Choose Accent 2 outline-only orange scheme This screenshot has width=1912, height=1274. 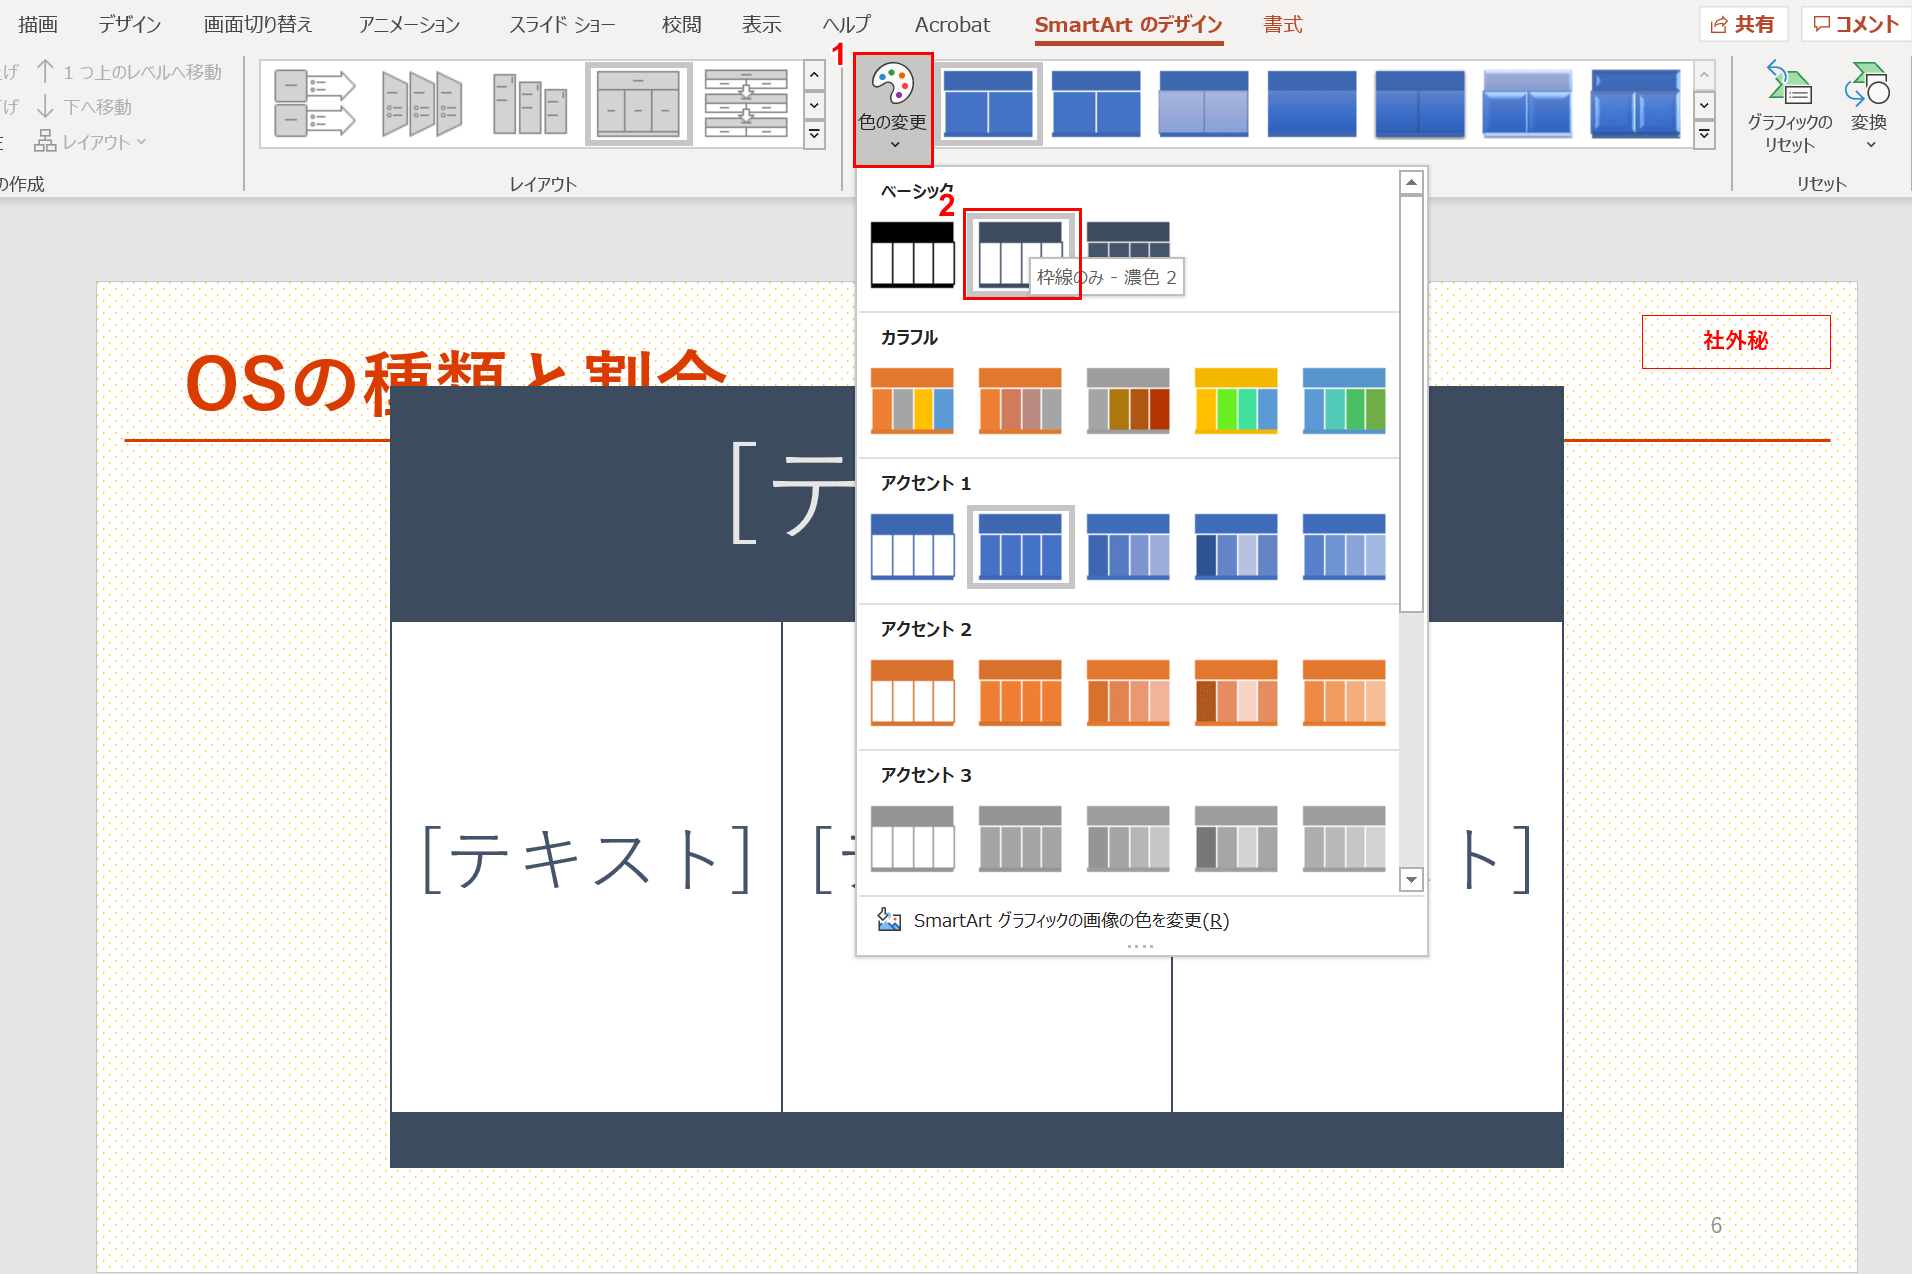click(912, 692)
